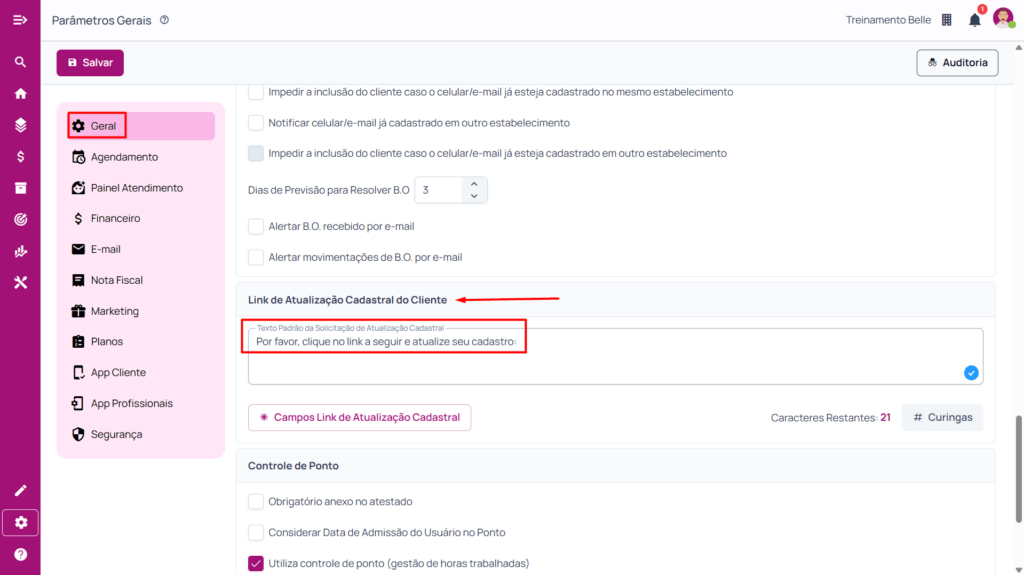Click the vertical page scrollbar

[1018, 451]
